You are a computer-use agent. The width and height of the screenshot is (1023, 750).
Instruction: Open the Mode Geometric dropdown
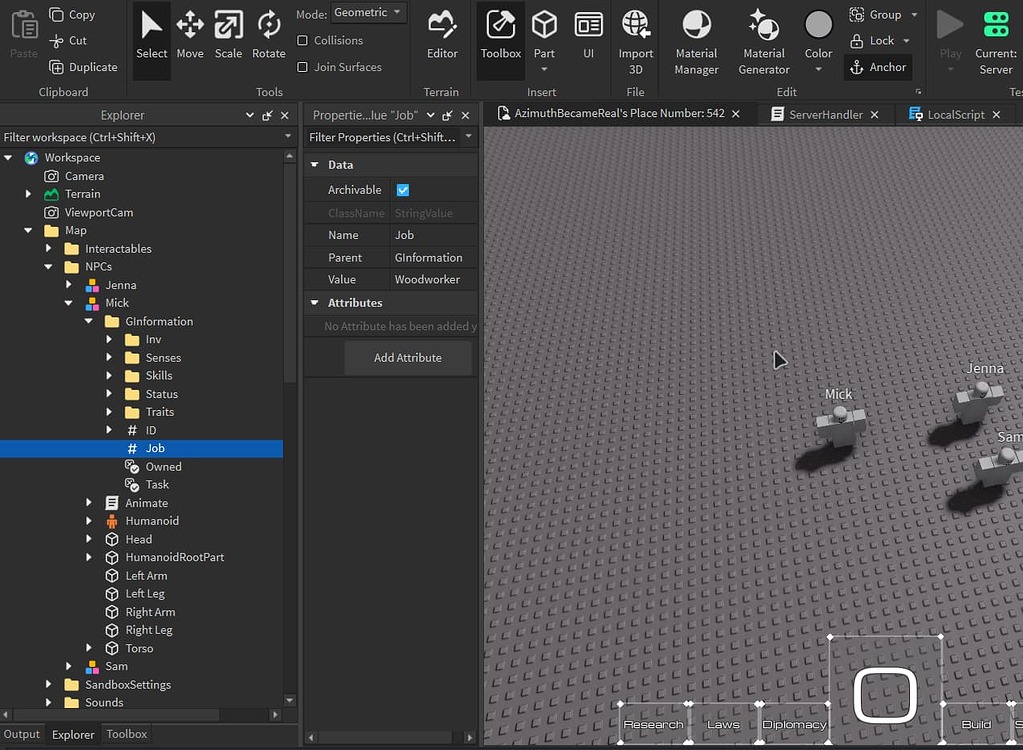click(x=368, y=13)
